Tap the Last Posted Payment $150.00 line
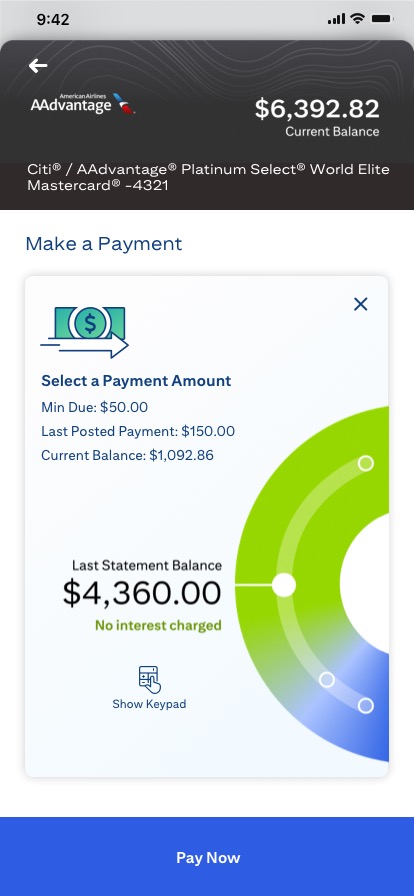The width and height of the screenshot is (414, 896). pyautogui.click(x=138, y=431)
